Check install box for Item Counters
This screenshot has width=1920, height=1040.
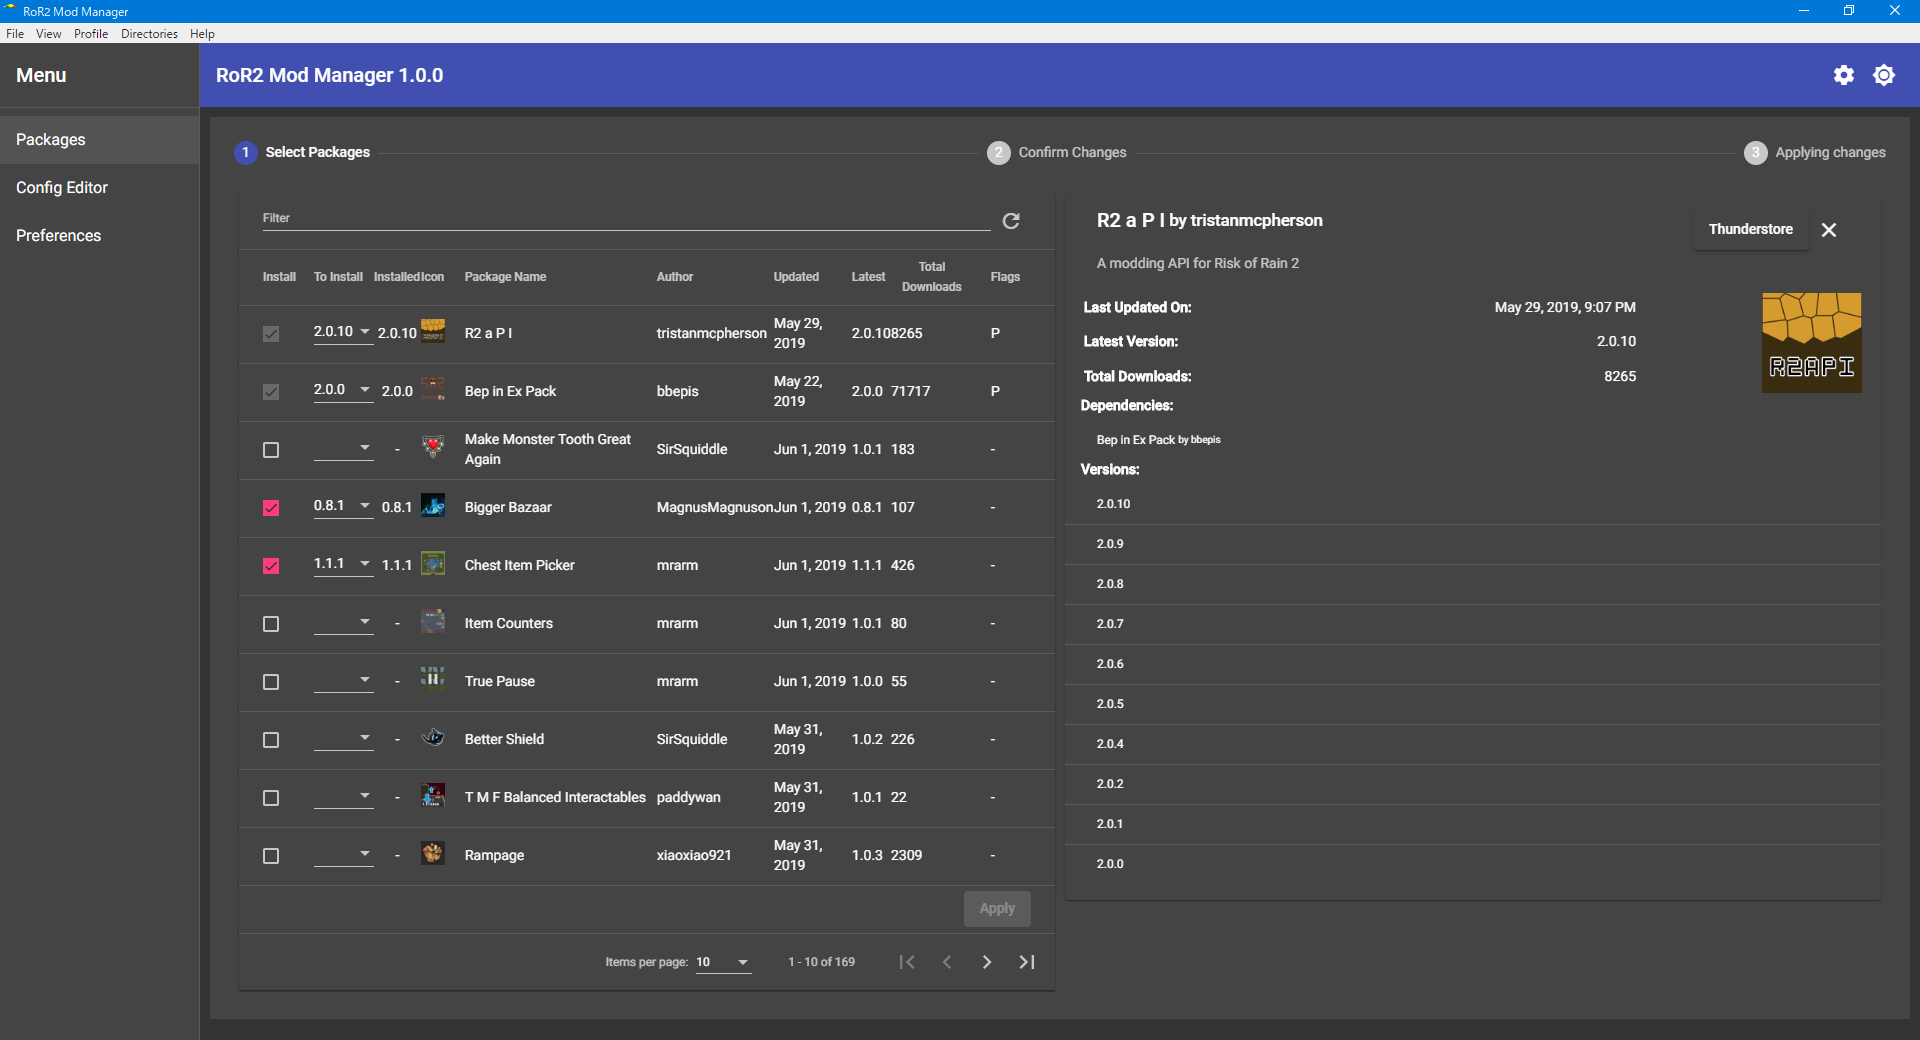[x=271, y=624]
